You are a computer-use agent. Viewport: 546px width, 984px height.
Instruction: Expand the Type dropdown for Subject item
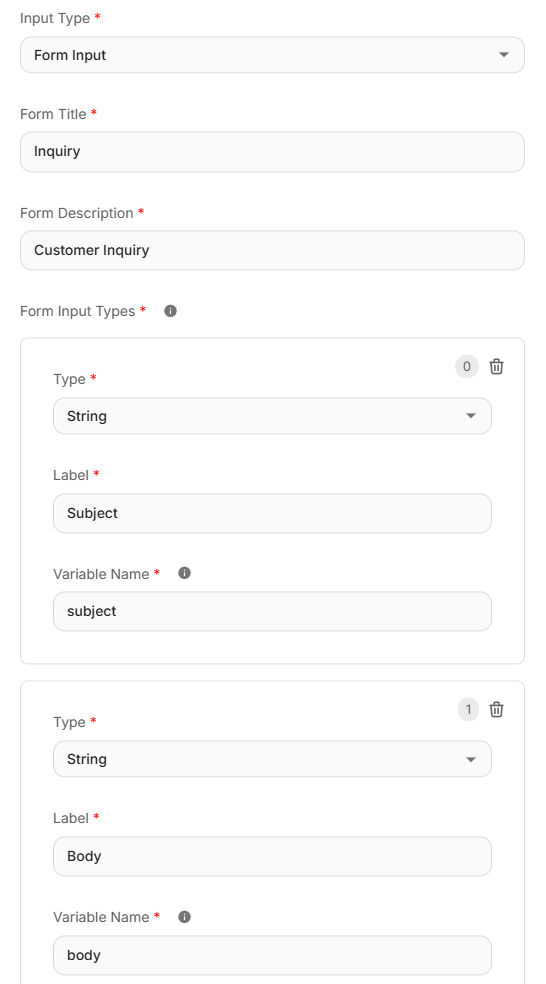(272, 416)
